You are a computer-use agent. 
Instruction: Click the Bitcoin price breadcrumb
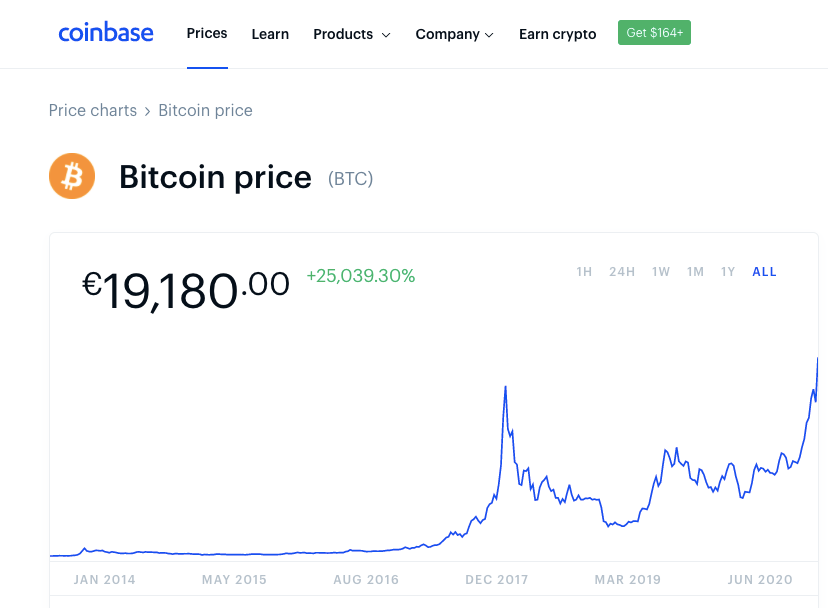[x=205, y=110]
